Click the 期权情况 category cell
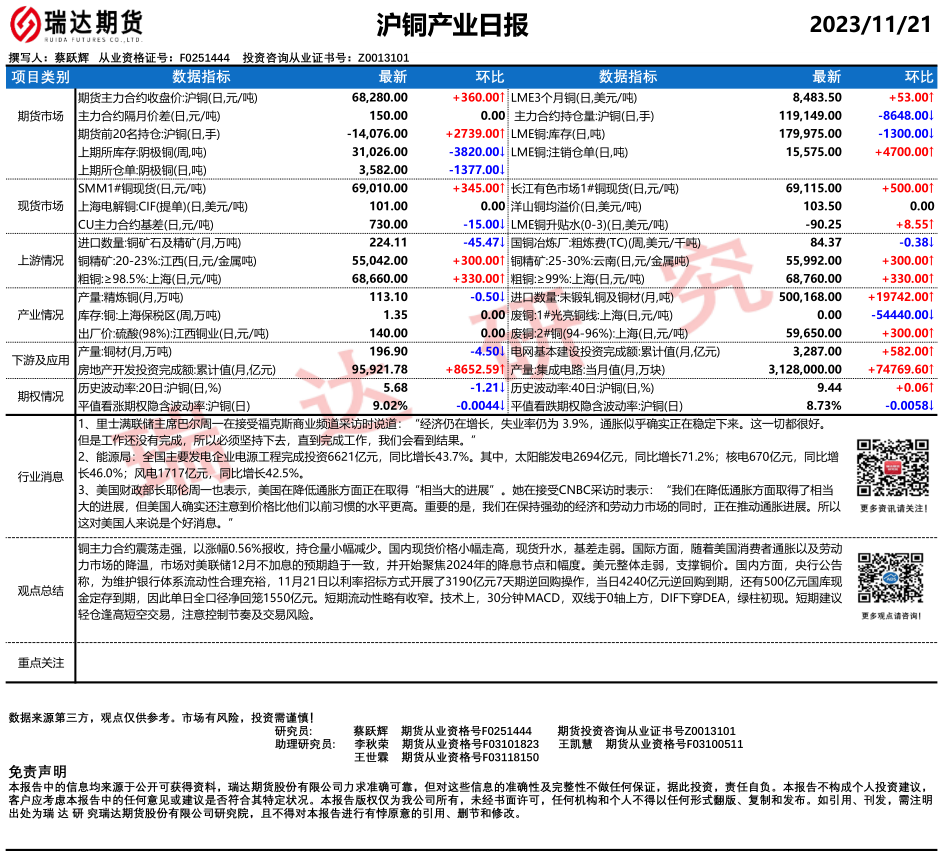 click(41, 396)
